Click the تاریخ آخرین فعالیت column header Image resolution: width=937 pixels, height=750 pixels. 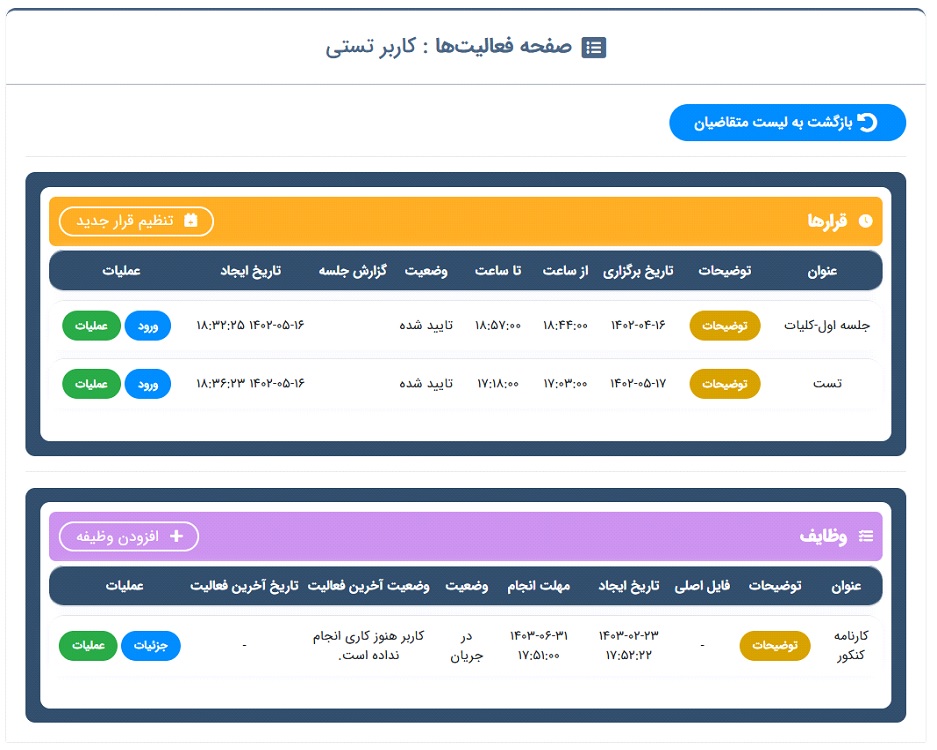244,586
